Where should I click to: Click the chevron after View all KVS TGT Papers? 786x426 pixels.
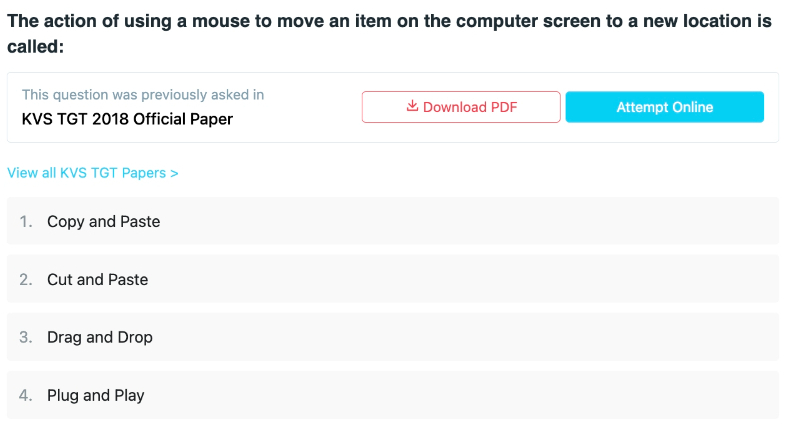click(174, 173)
